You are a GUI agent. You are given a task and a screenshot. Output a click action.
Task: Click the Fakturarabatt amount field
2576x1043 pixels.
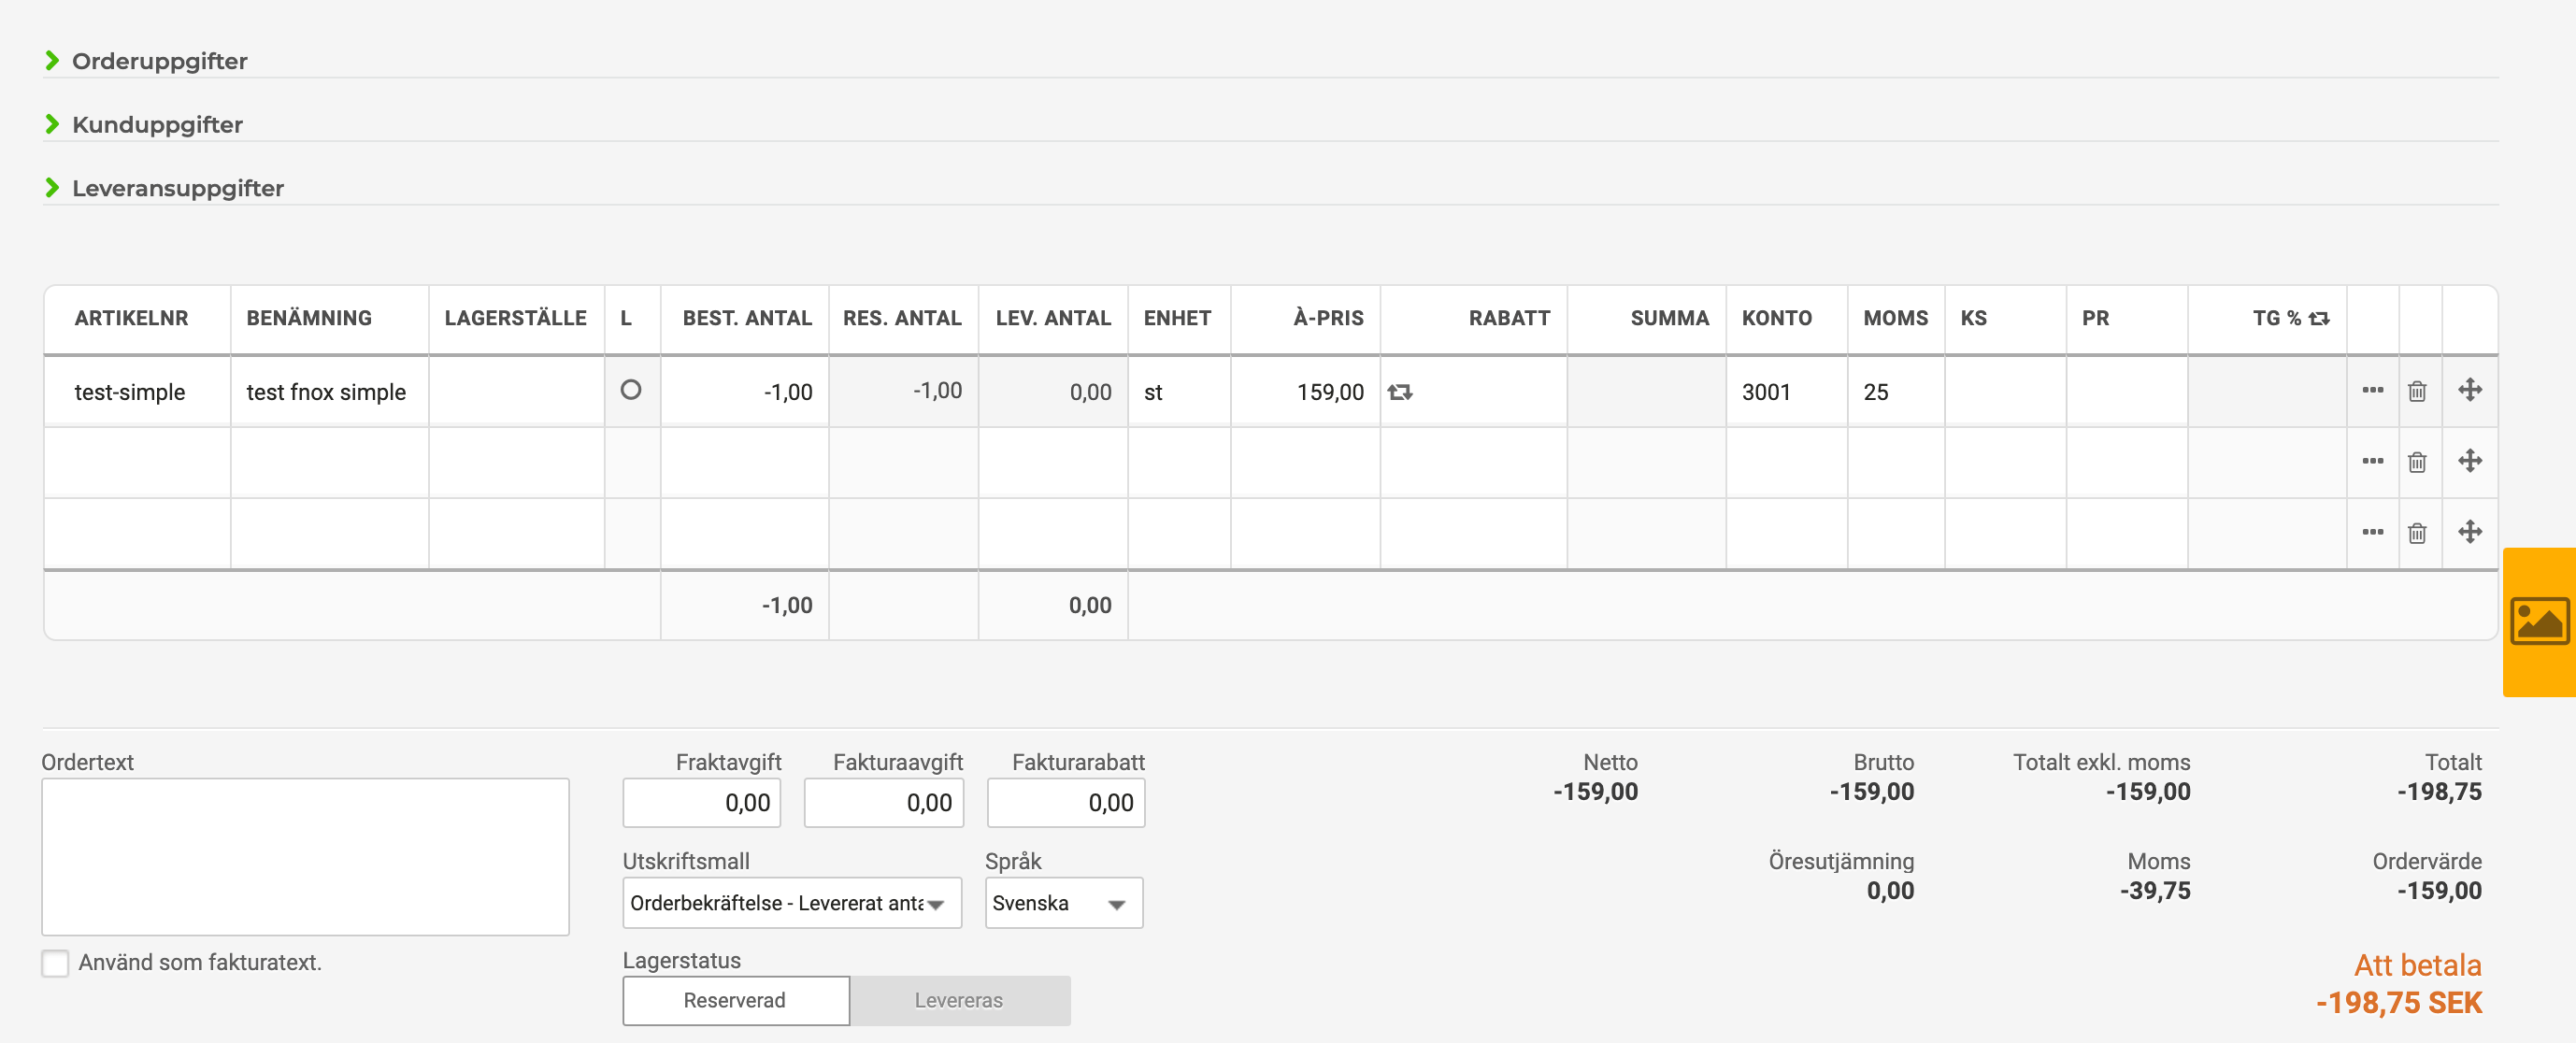pyautogui.click(x=1064, y=801)
